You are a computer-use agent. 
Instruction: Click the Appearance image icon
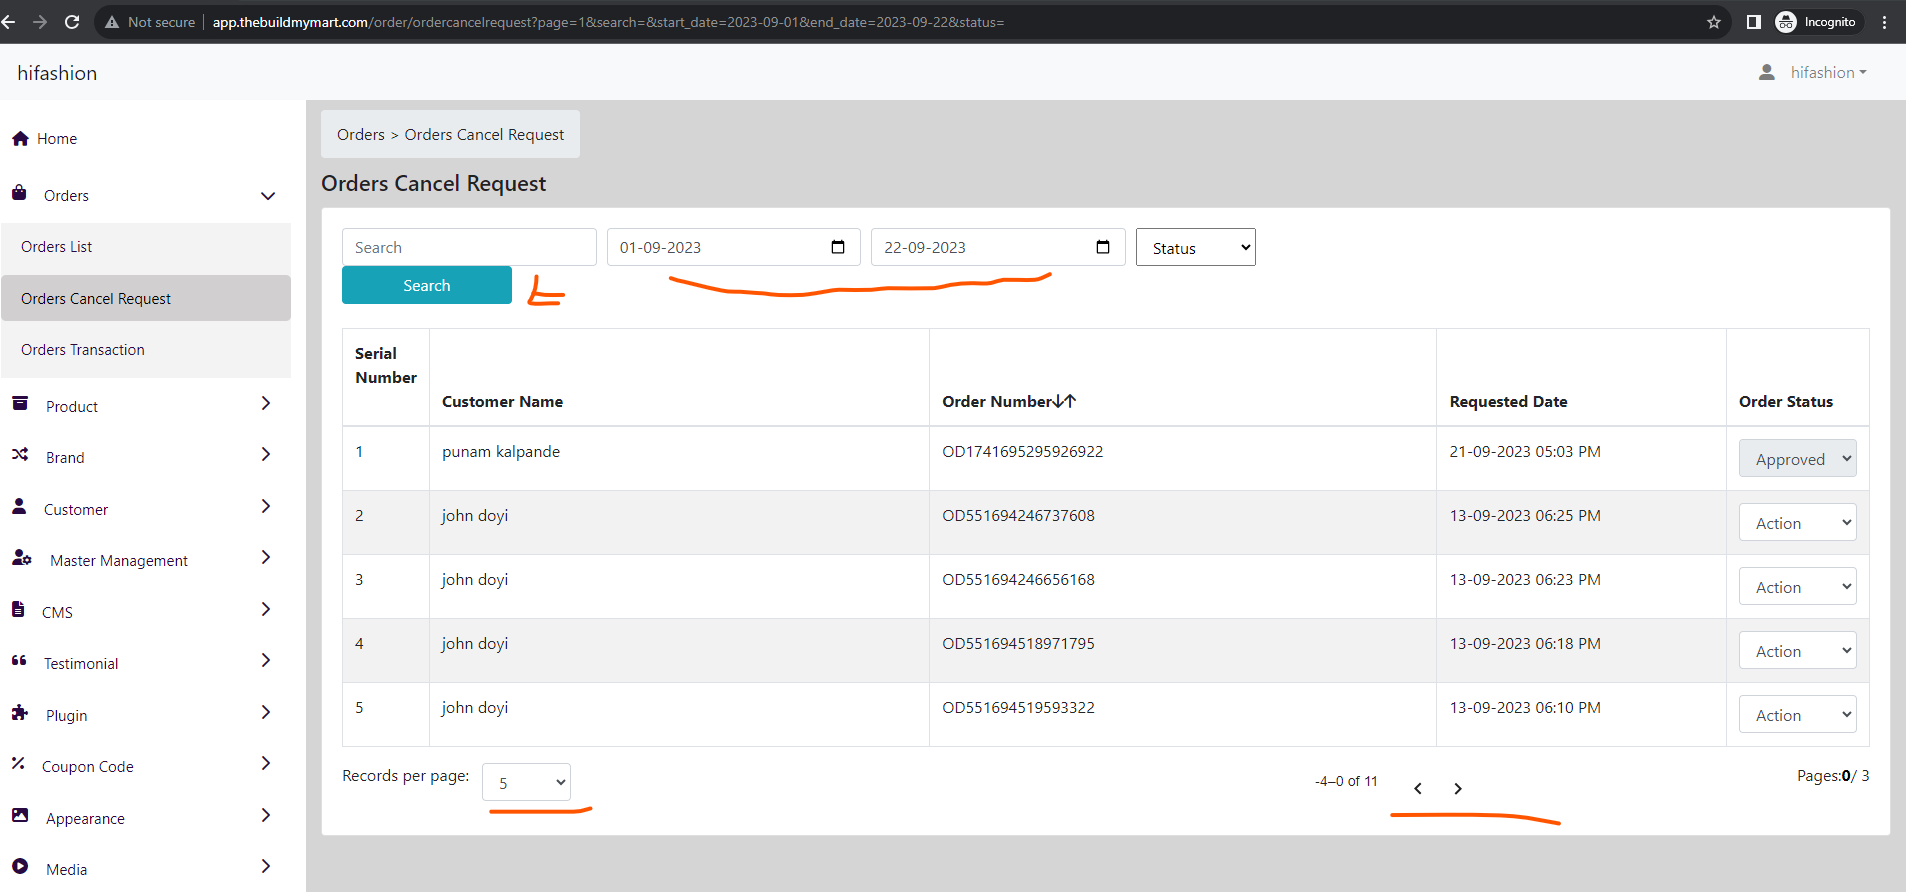[20, 815]
